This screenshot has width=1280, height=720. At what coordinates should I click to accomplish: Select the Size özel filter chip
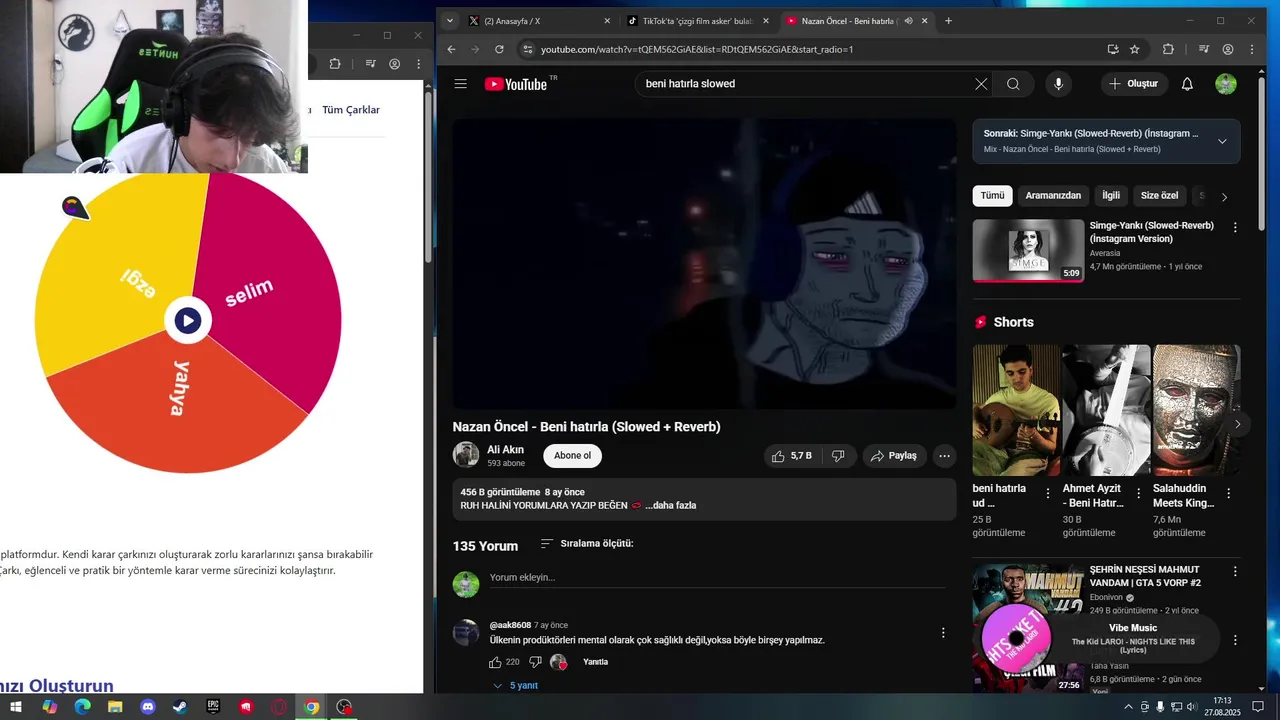(1160, 196)
